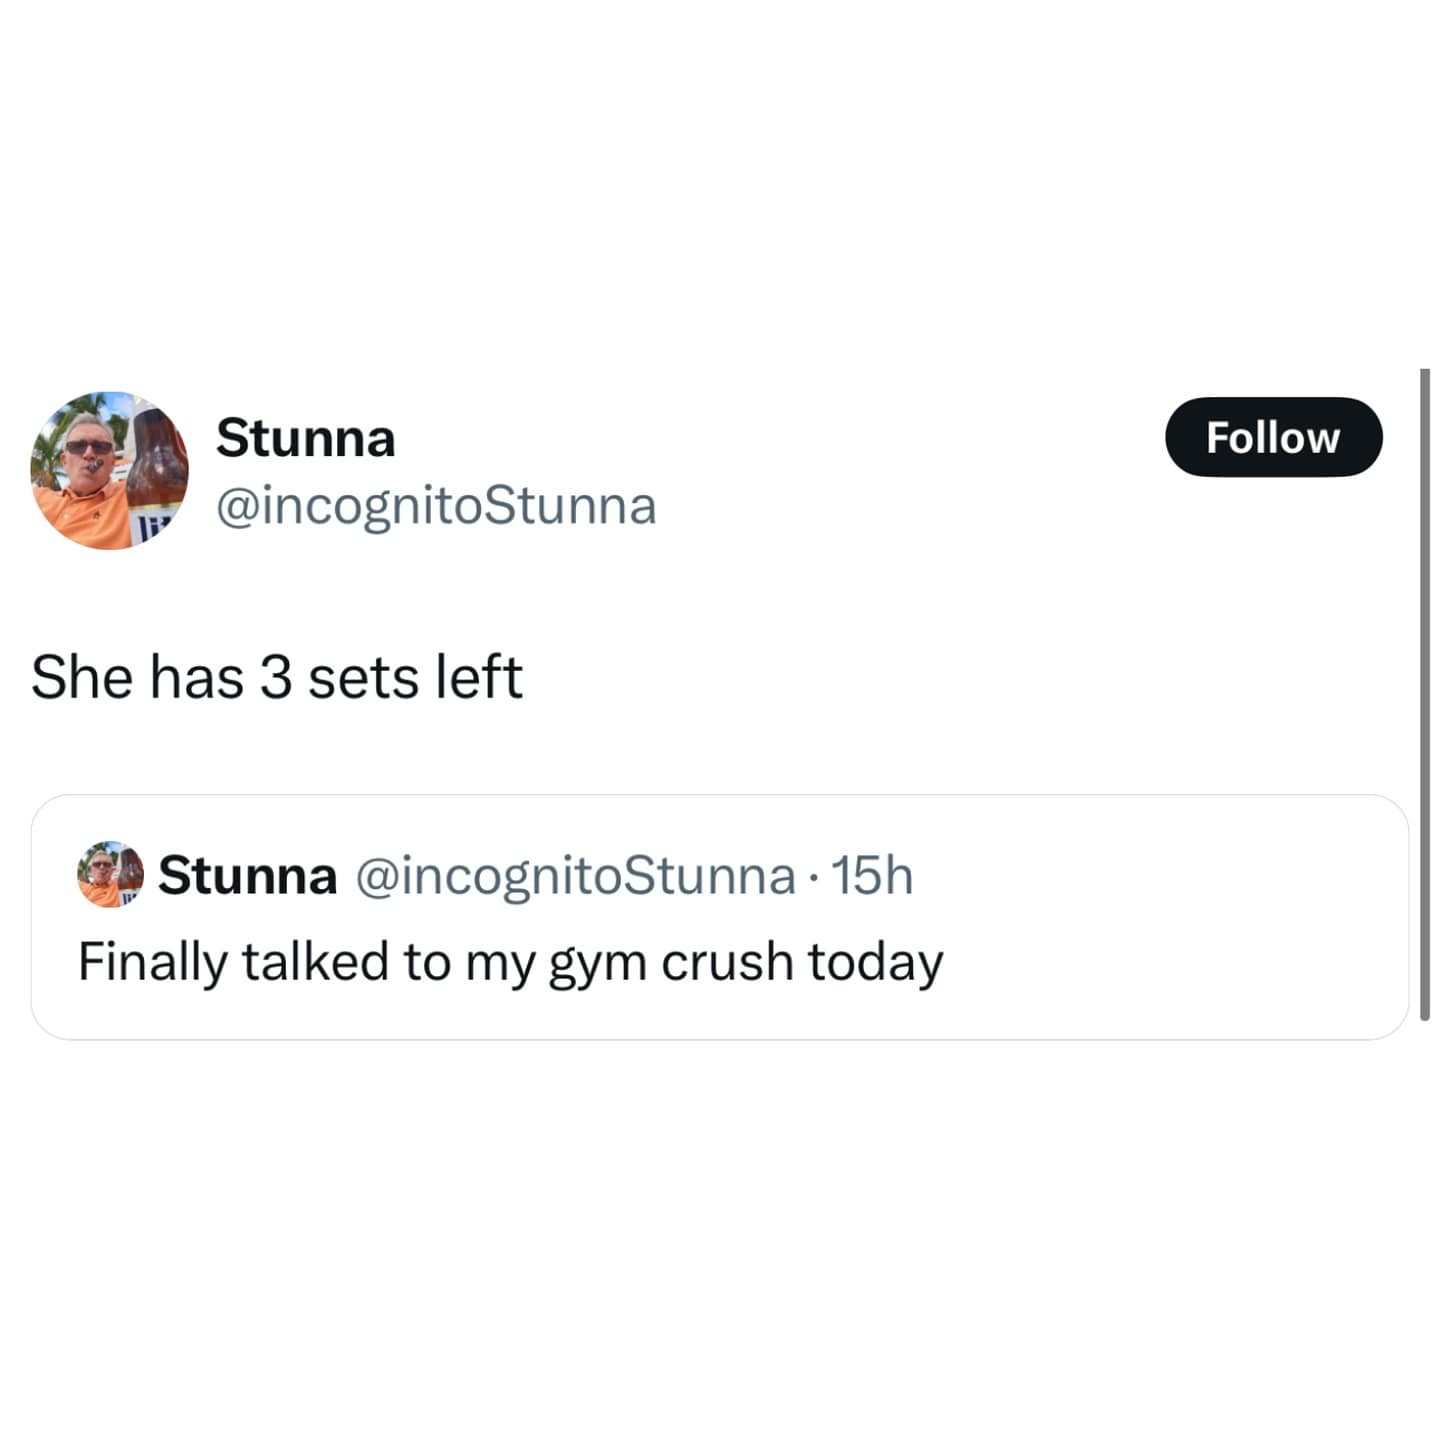The height and width of the screenshot is (1440, 1440).
Task: Click the main @incognitoStunna handle
Action: pos(436,505)
